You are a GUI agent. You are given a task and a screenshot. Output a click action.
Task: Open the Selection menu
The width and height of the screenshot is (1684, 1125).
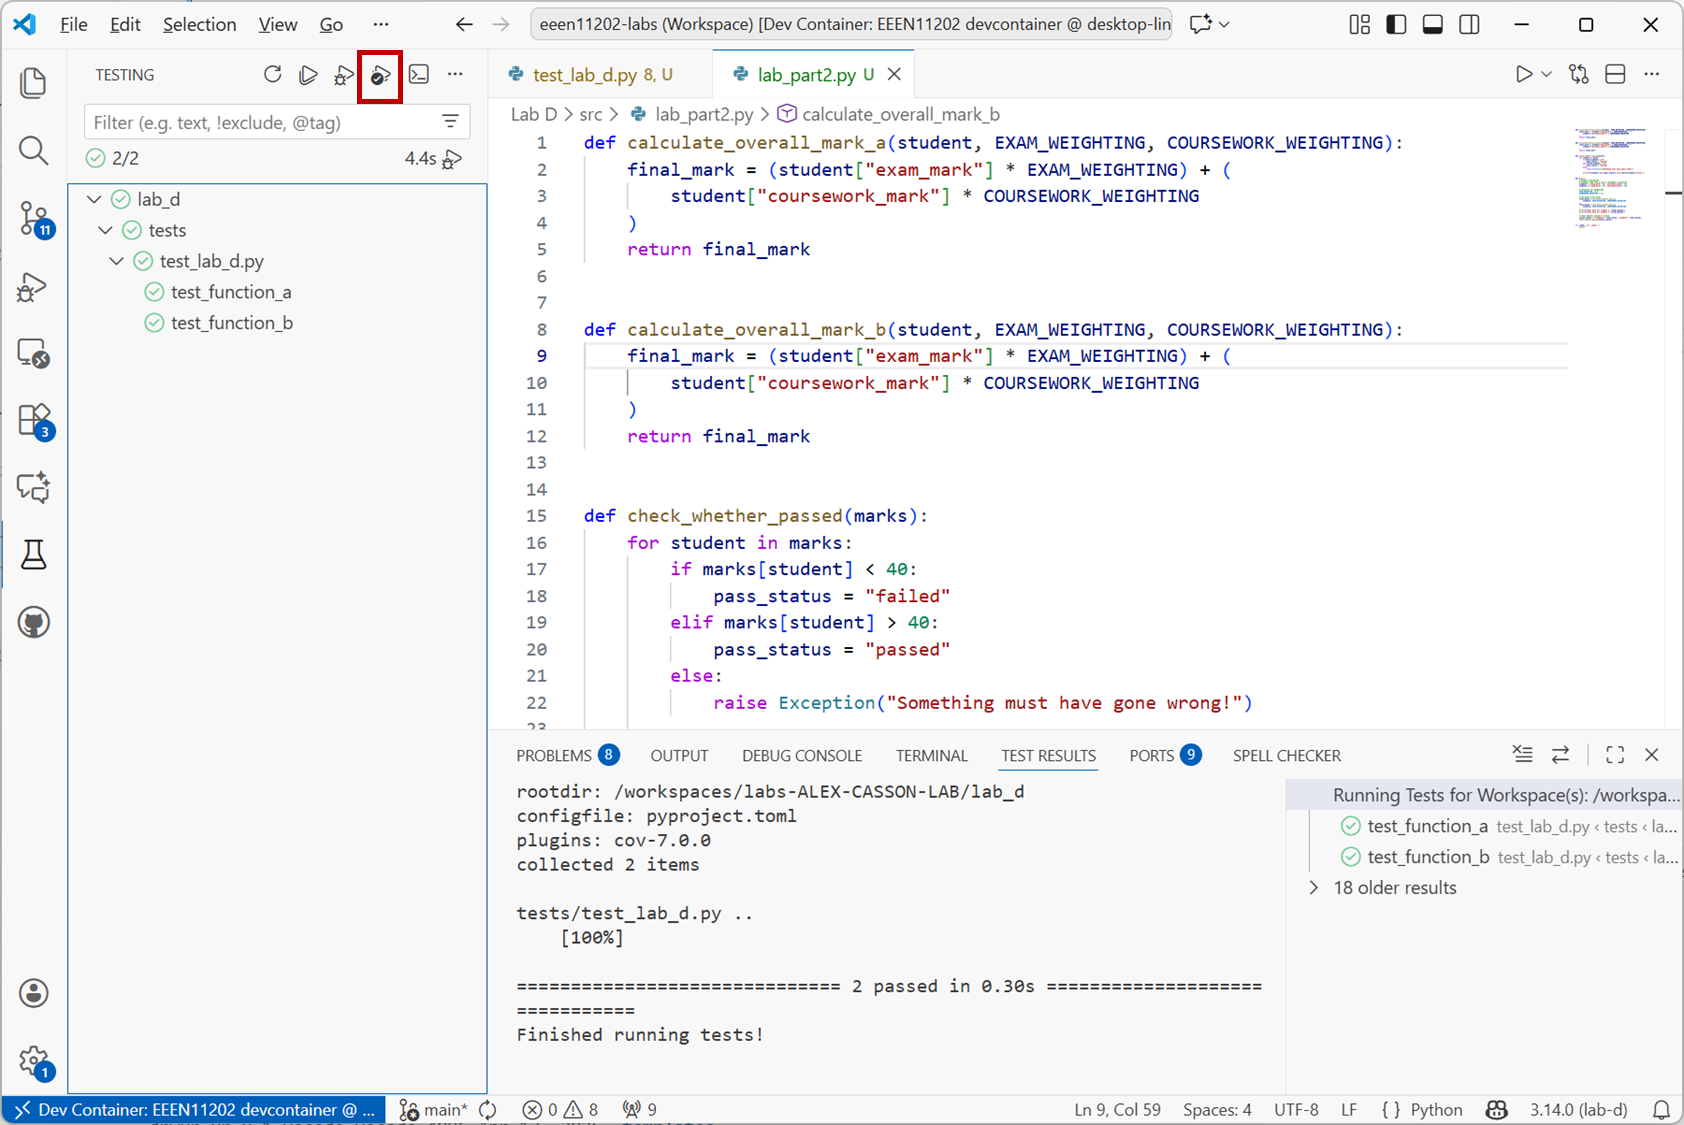click(x=199, y=25)
